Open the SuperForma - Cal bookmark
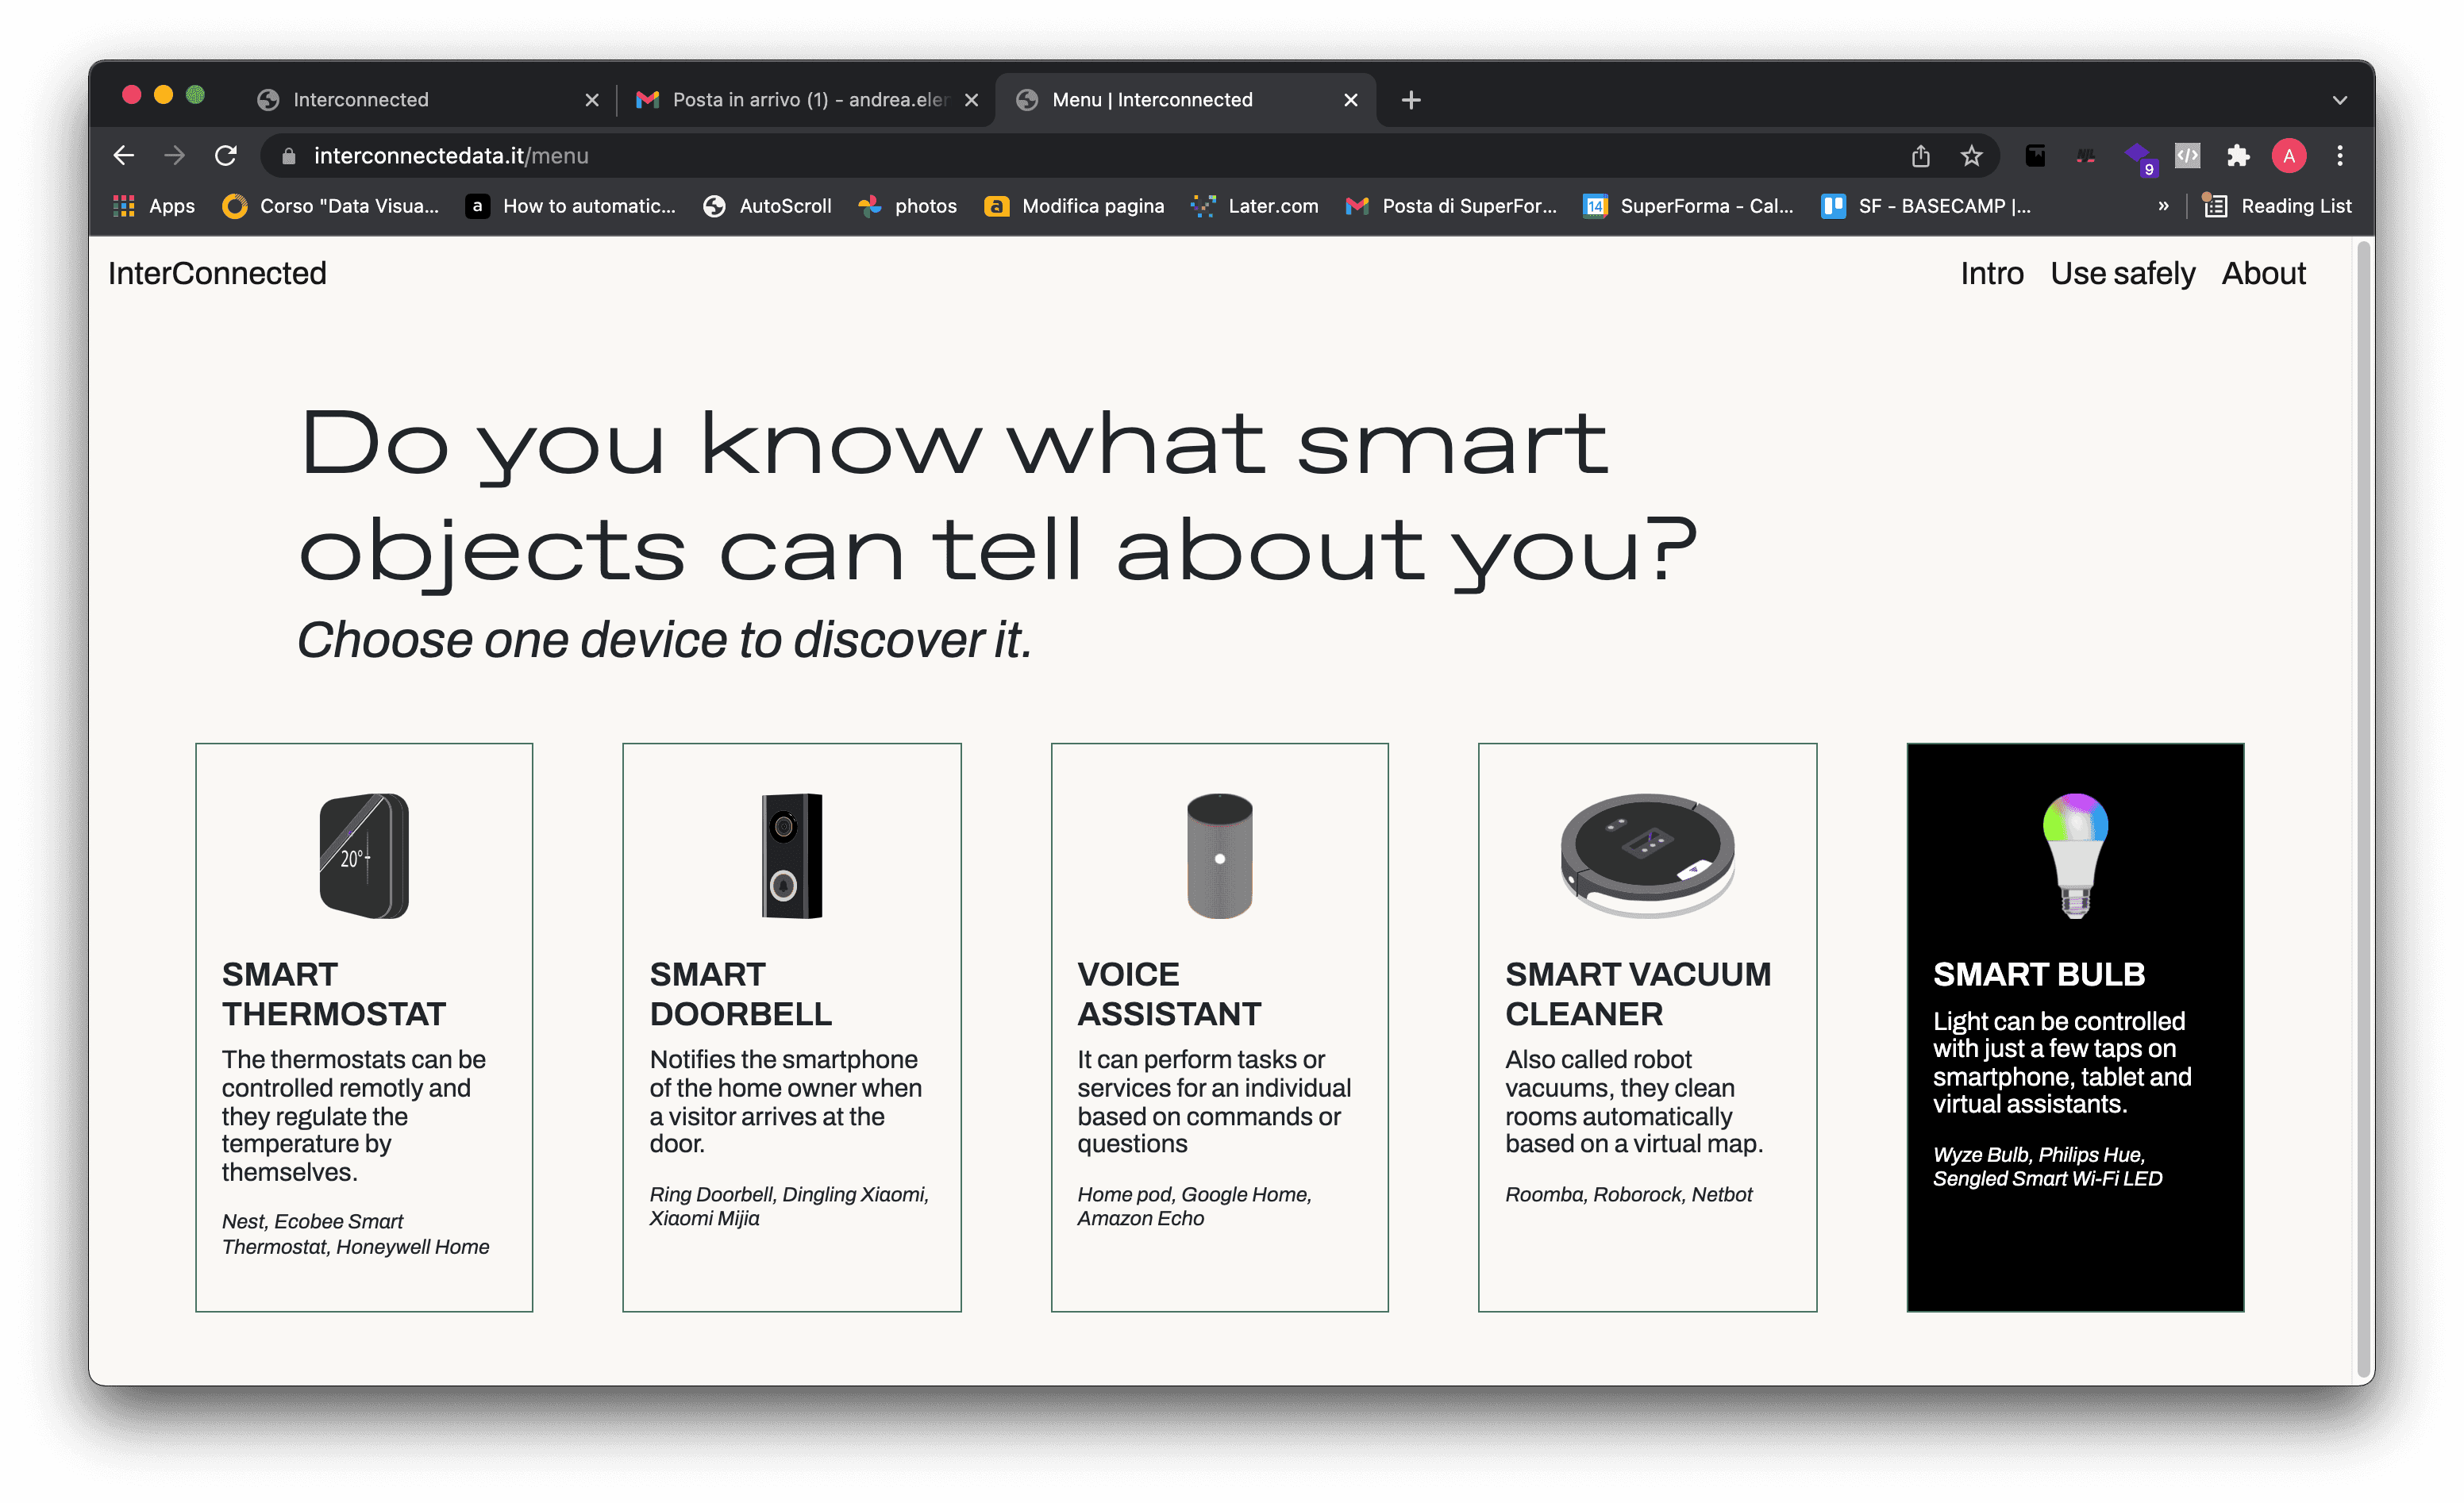This screenshot has width=2464, height=1503. pos(1688,206)
